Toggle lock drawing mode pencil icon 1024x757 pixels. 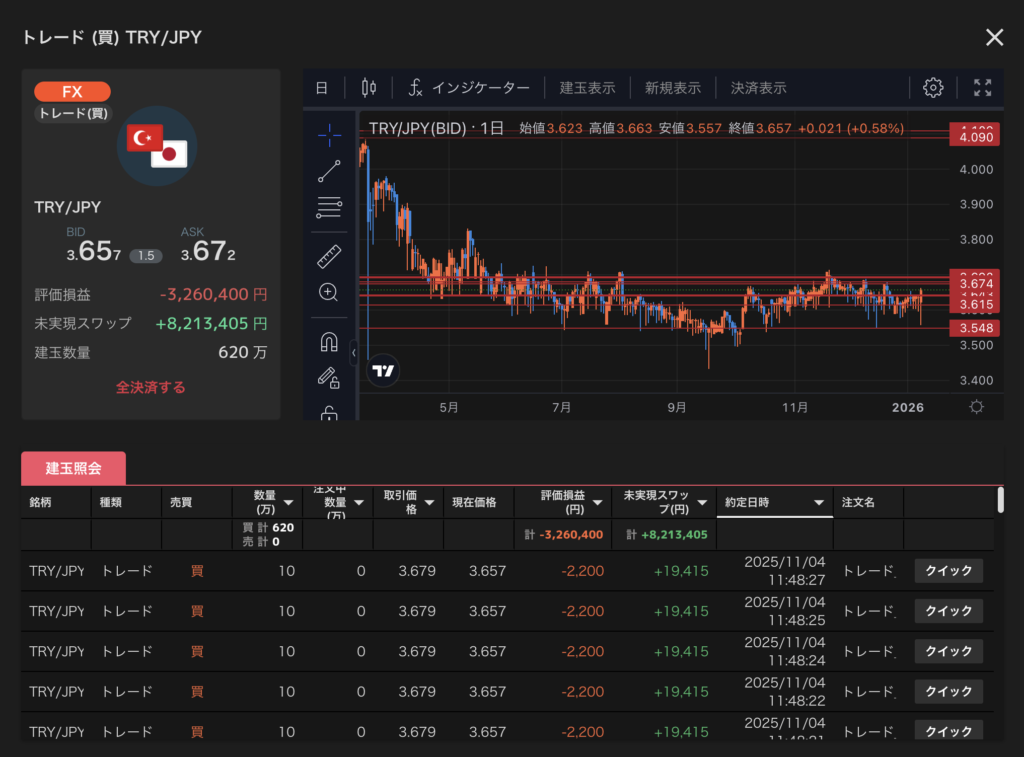coord(329,377)
